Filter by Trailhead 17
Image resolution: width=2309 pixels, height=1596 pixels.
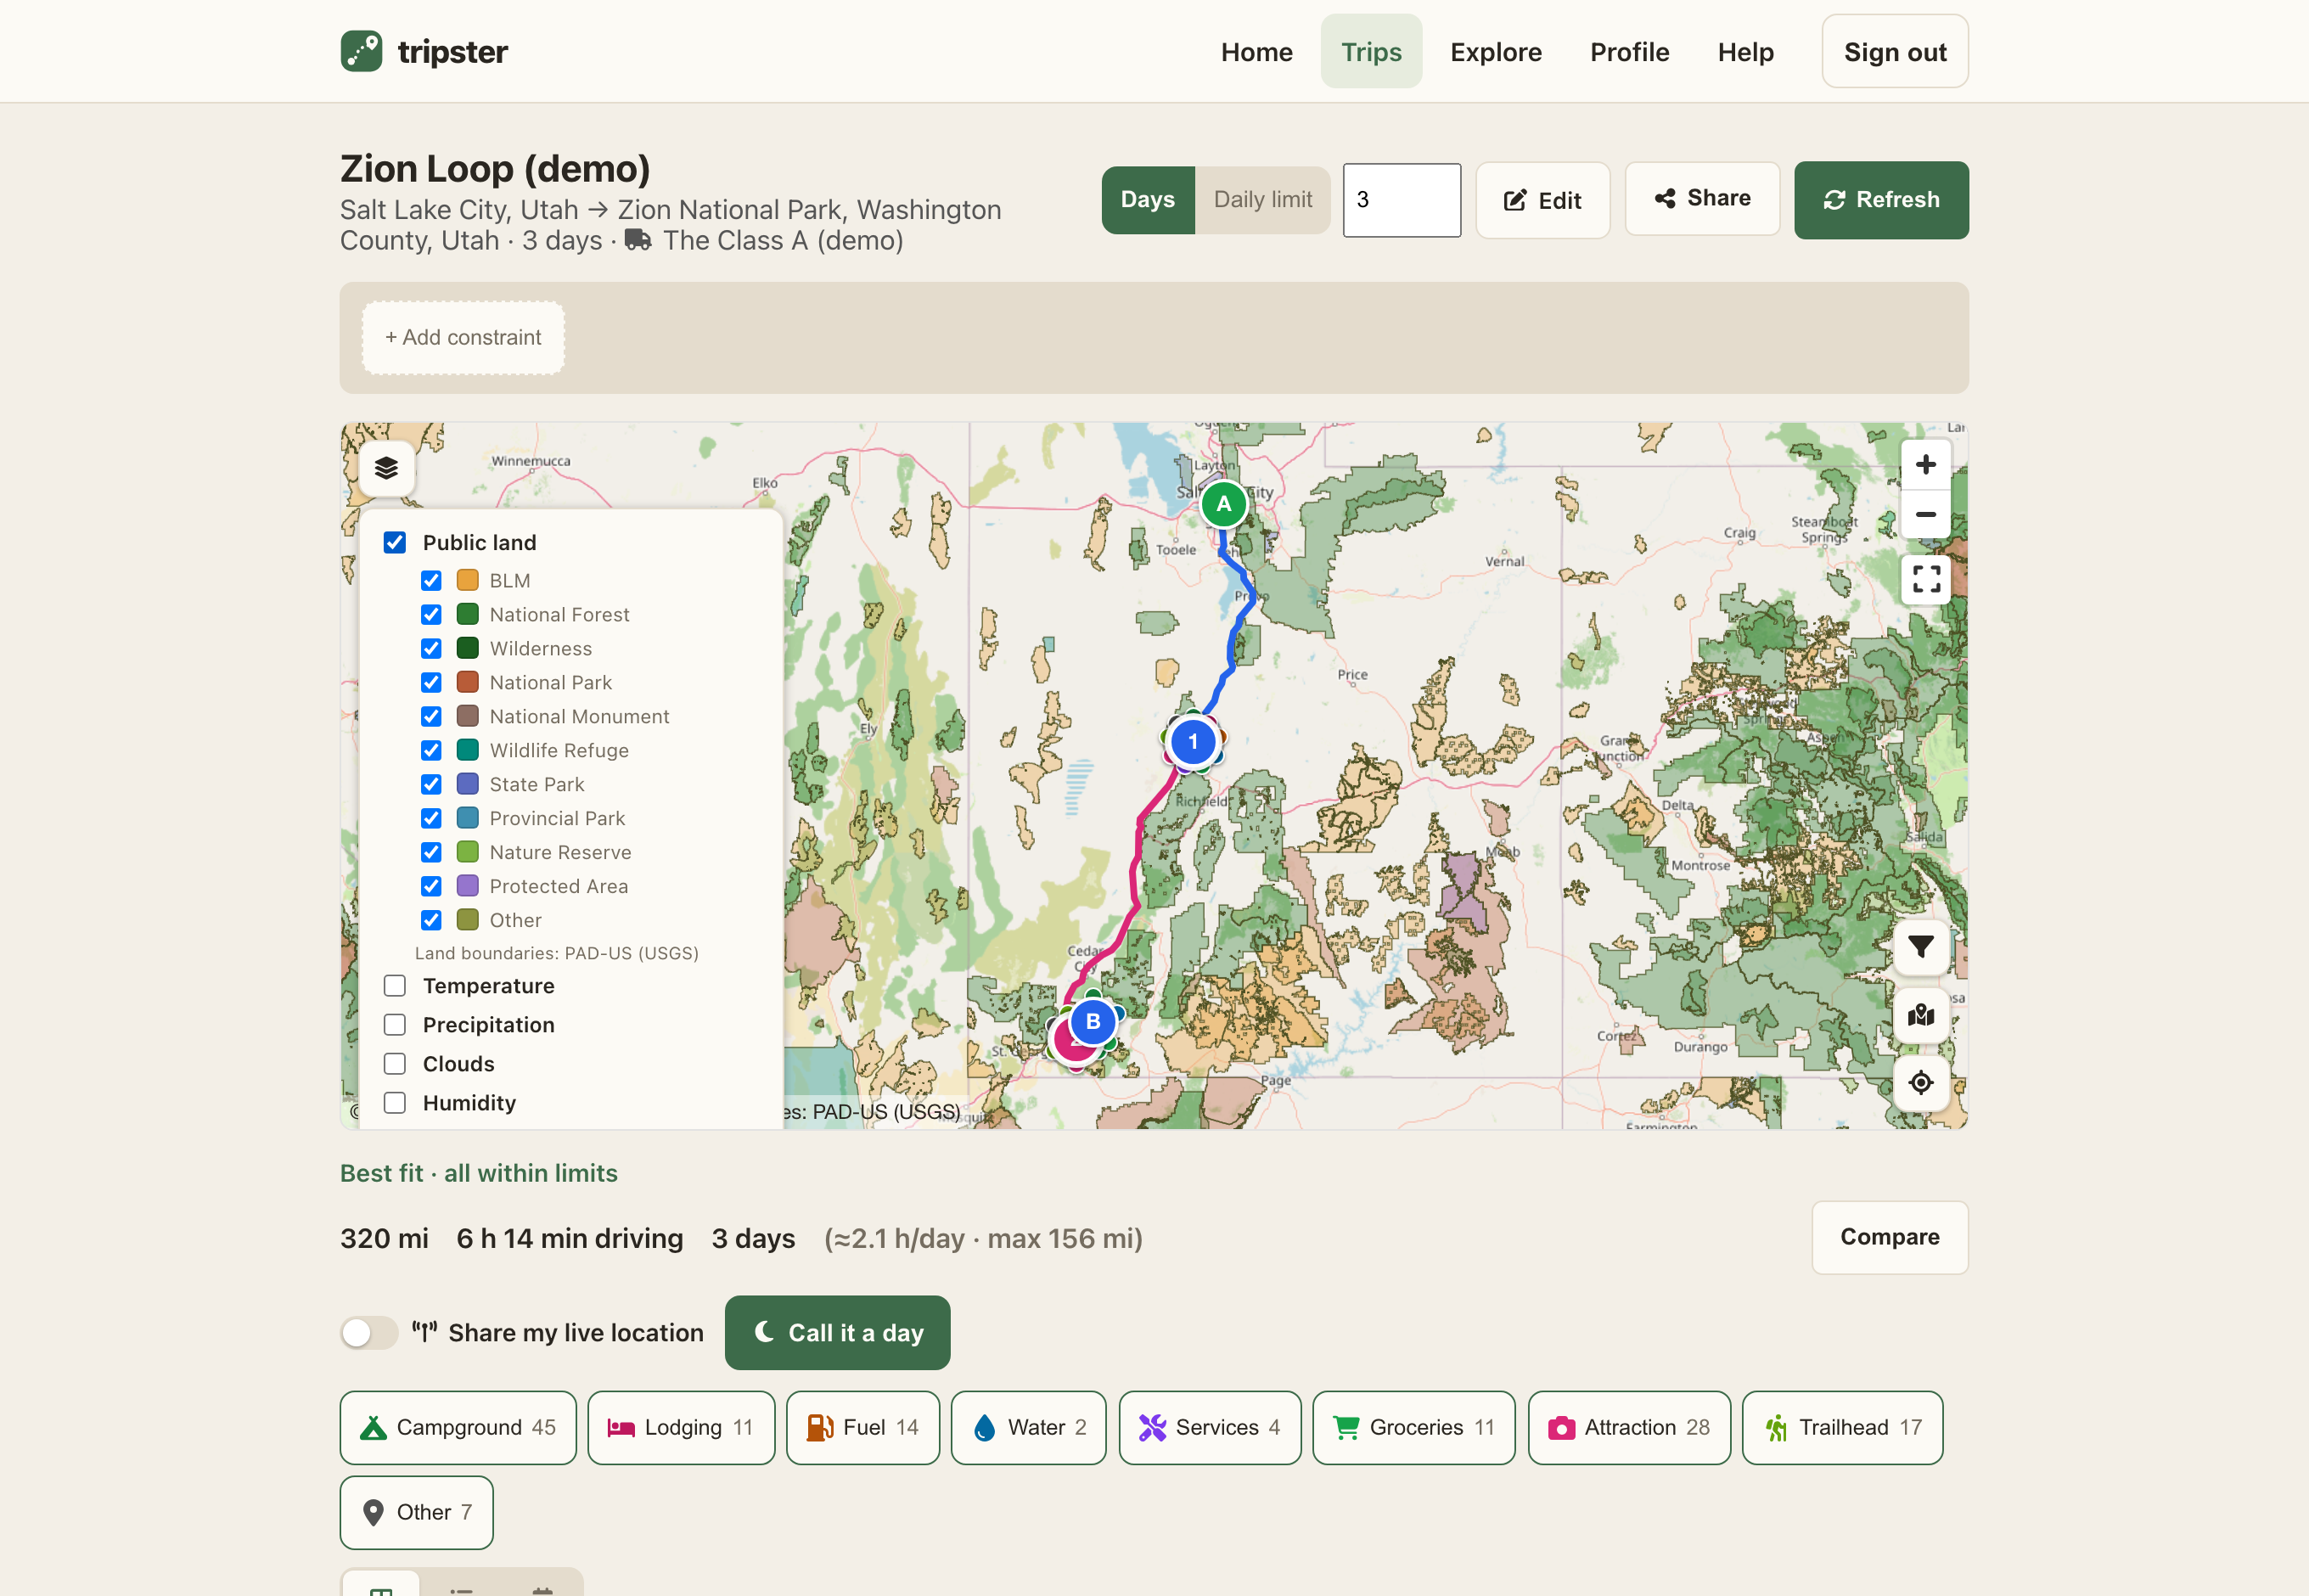pos(1842,1427)
